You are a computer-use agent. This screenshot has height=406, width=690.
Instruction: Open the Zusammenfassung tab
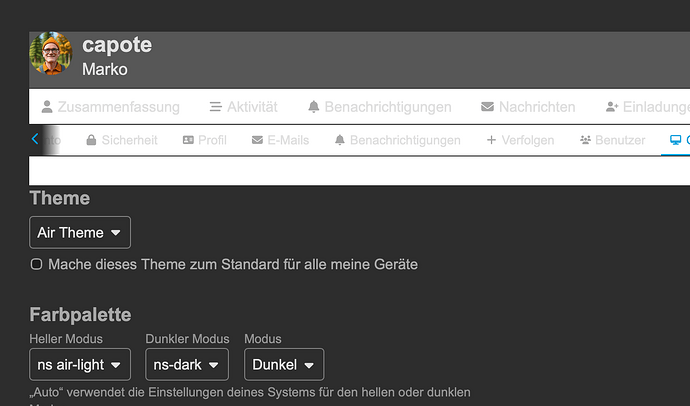[110, 107]
